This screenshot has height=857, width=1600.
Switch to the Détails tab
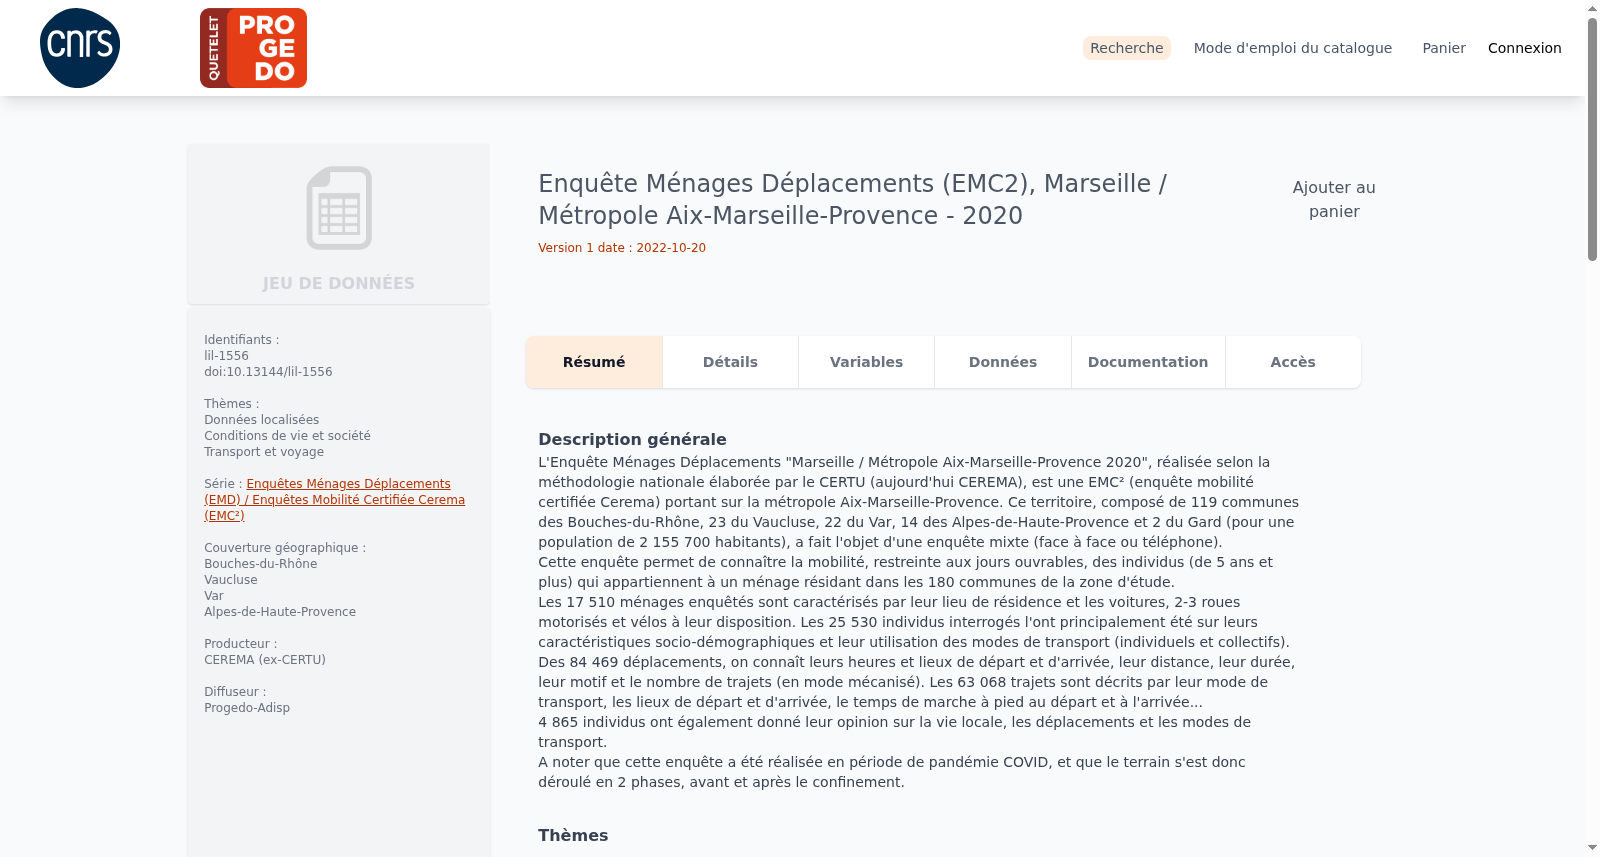pyautogui.click(x=730, y=362)
